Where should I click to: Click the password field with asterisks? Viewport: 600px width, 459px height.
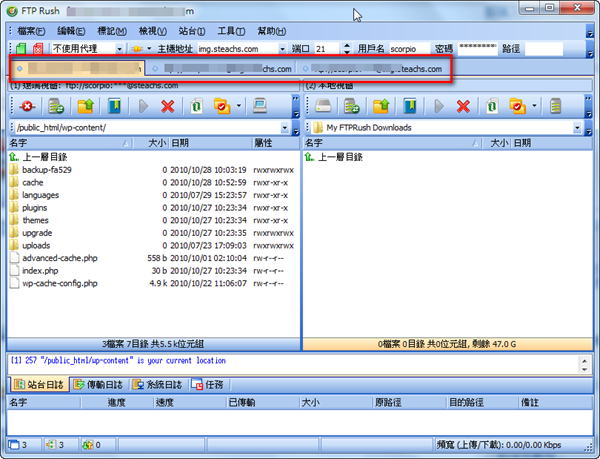click(x=478, y=49)
